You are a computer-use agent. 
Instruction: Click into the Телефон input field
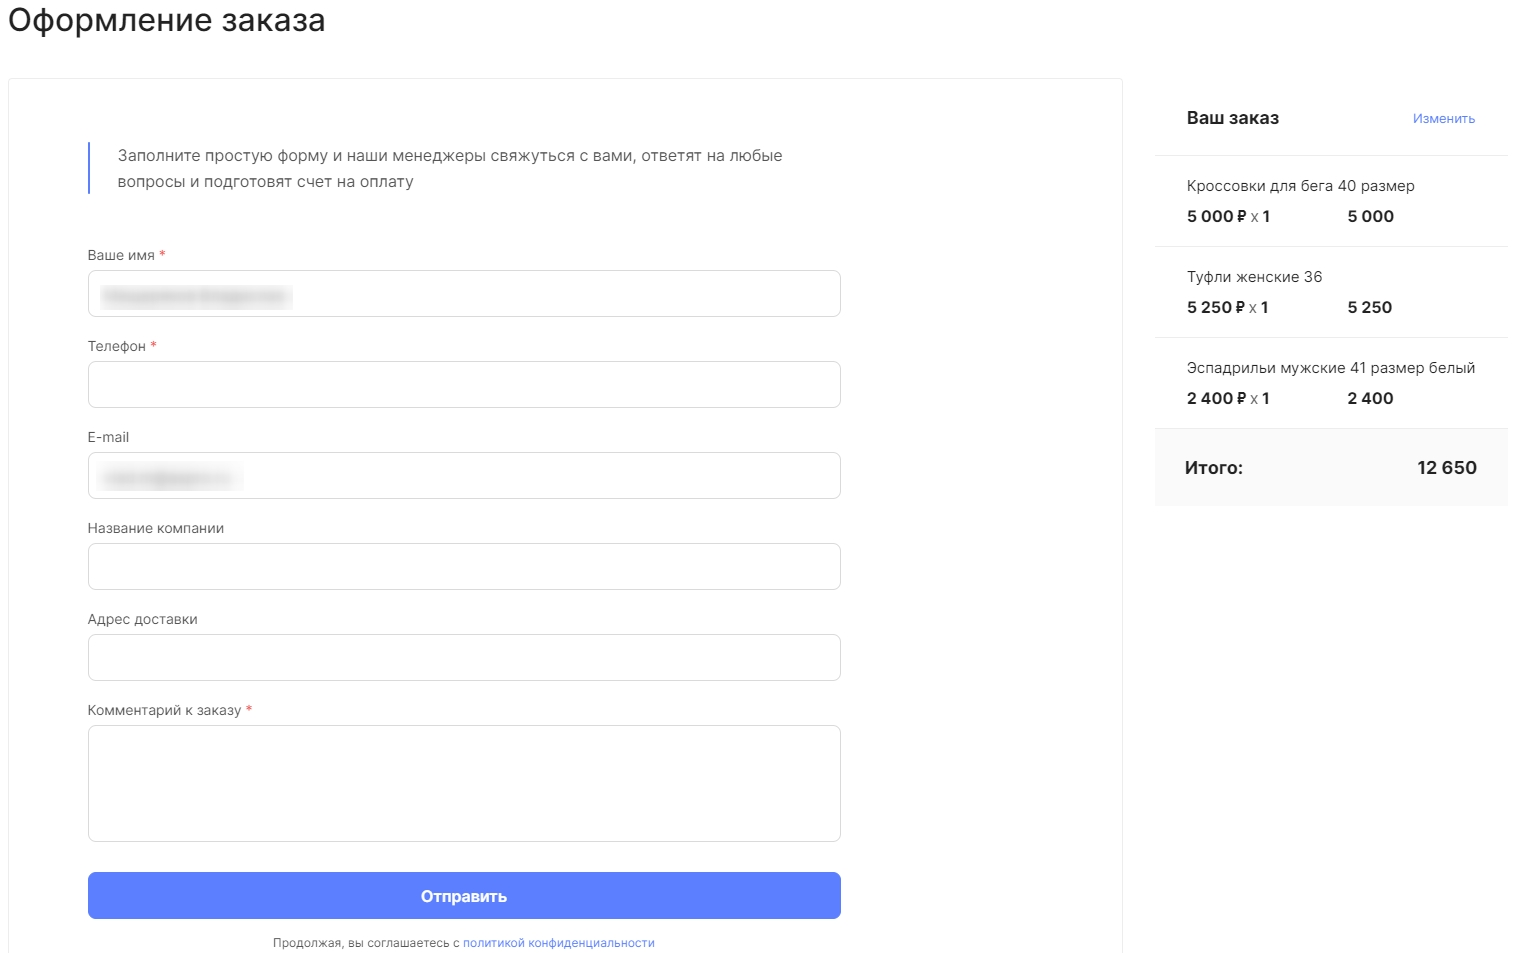click(464, 385)
